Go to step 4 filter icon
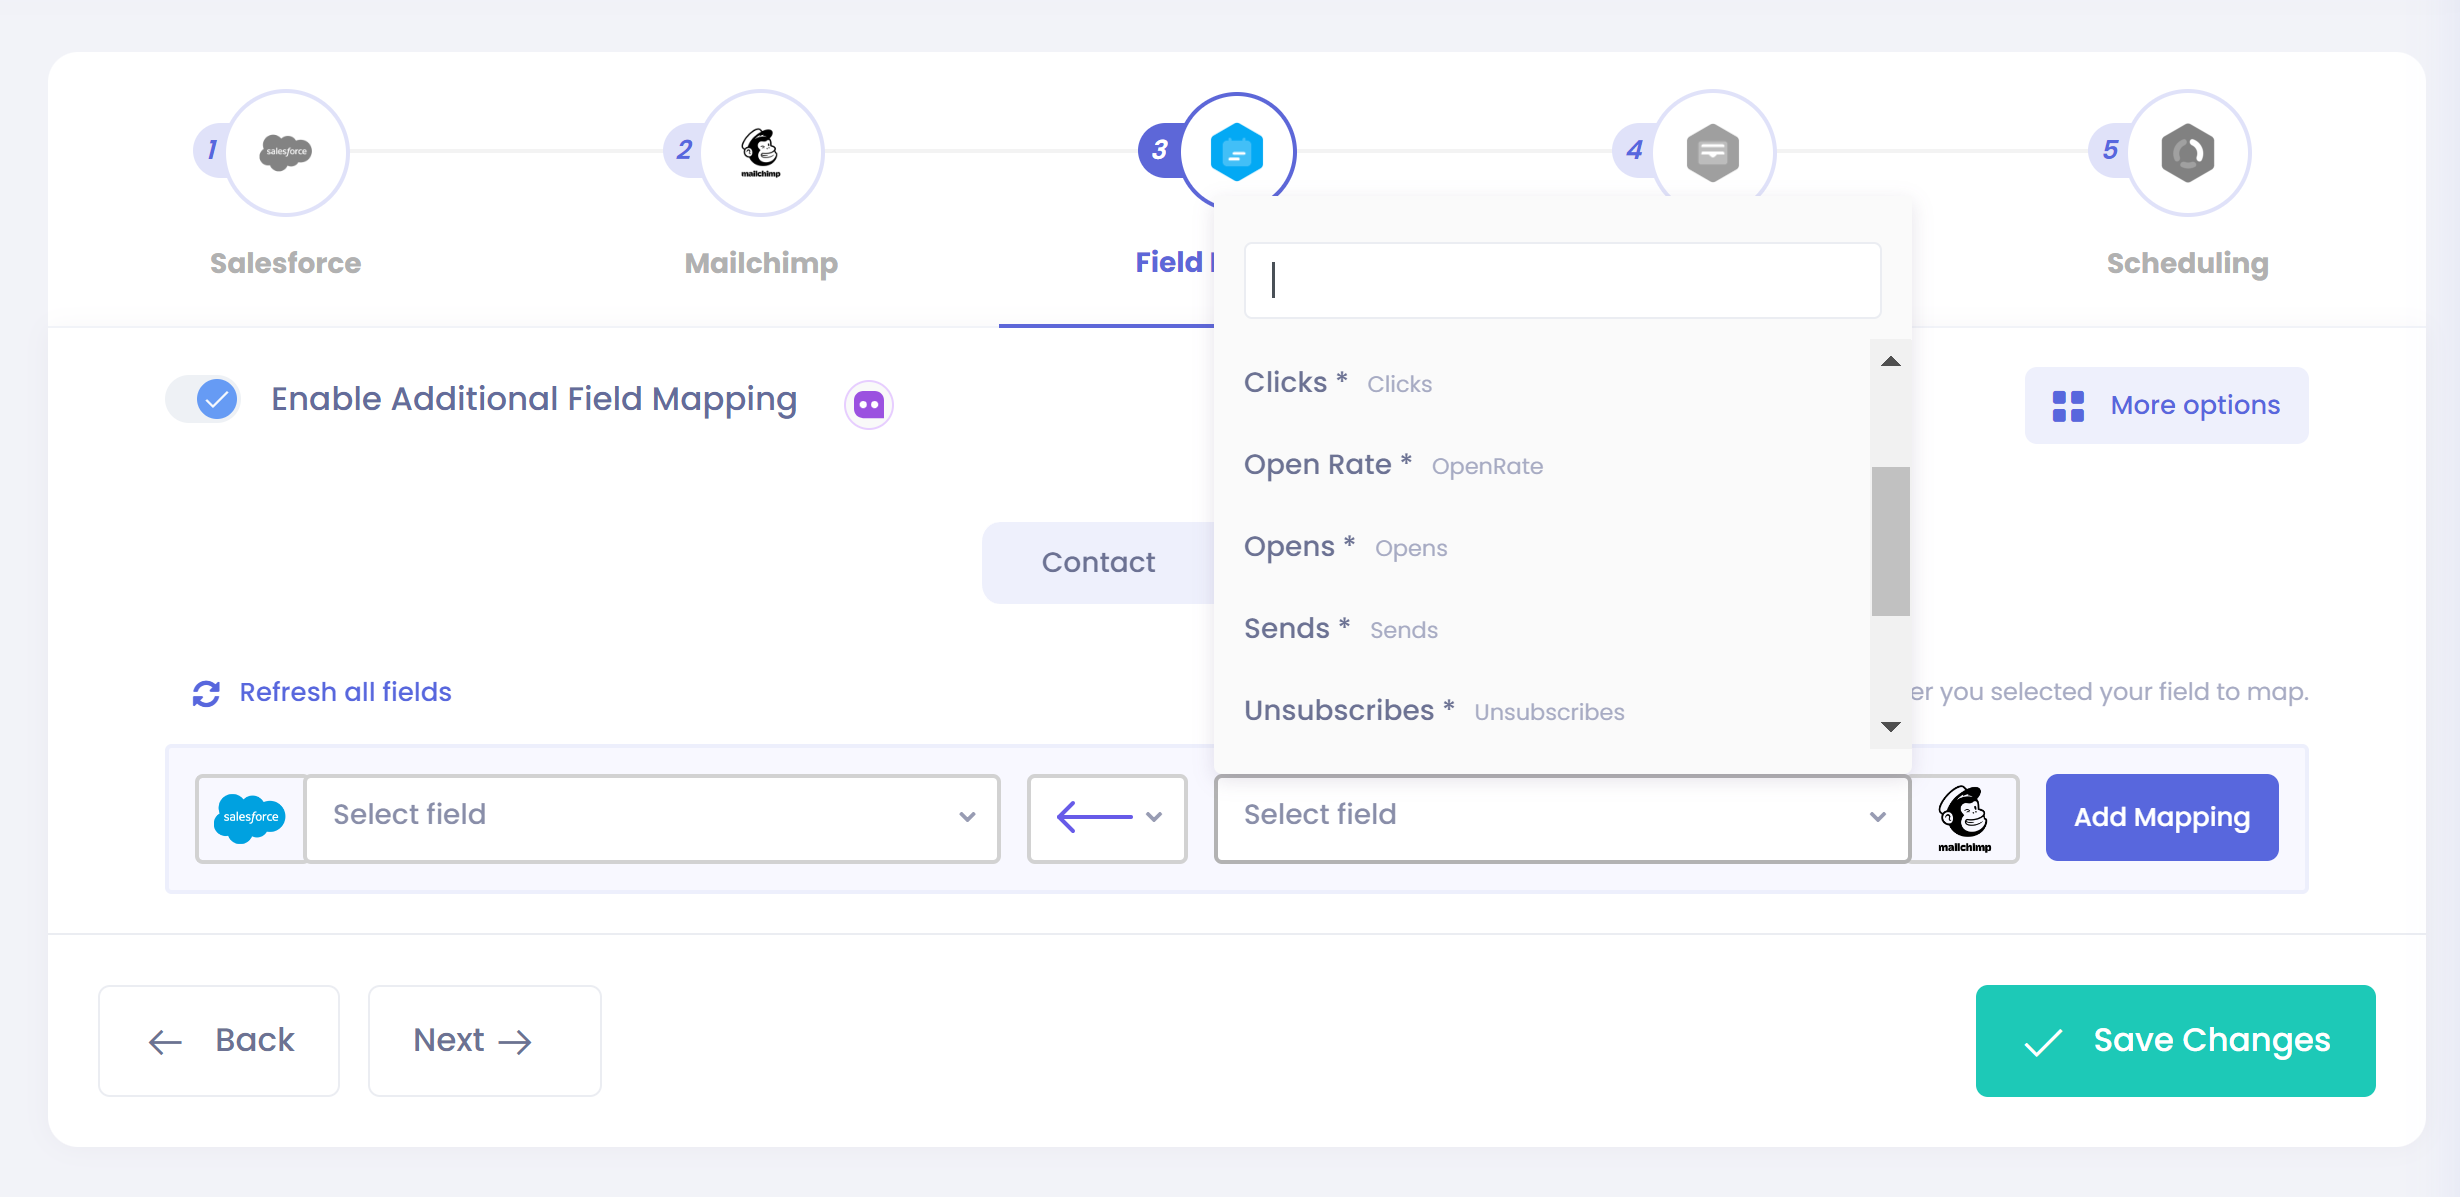This screenshot has height=1197, width=2460. tap(1713, 152)
